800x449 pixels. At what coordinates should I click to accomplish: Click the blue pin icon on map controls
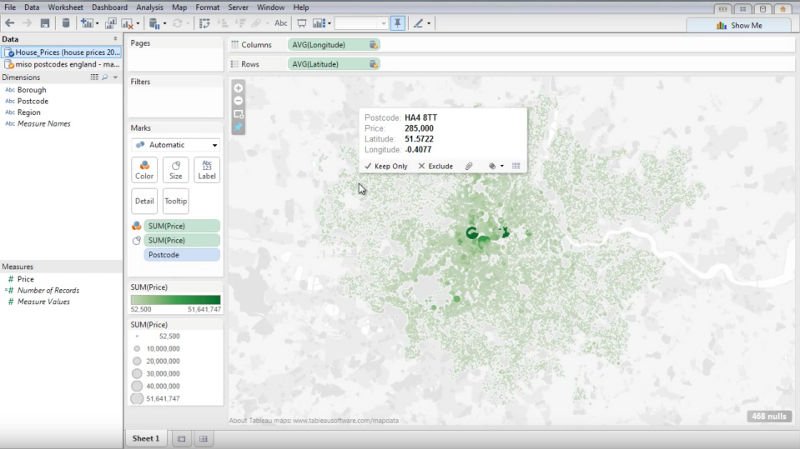coord(238,127)
